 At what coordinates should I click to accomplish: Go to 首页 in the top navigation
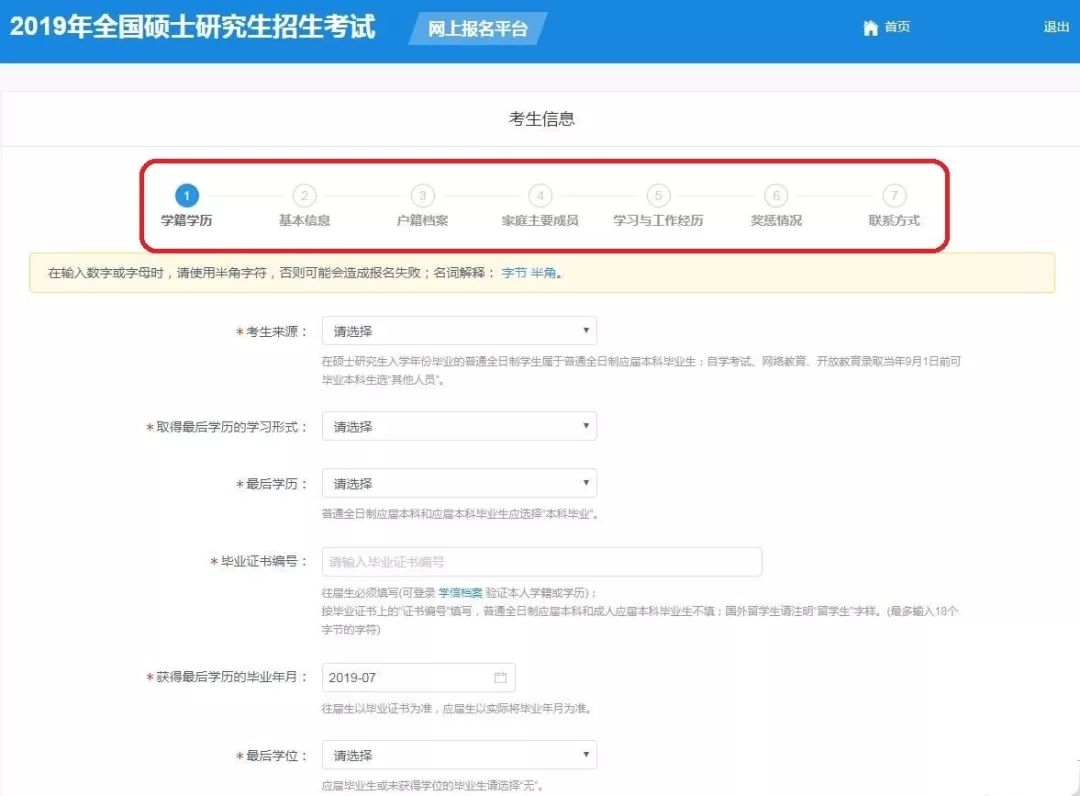[897, 28]
